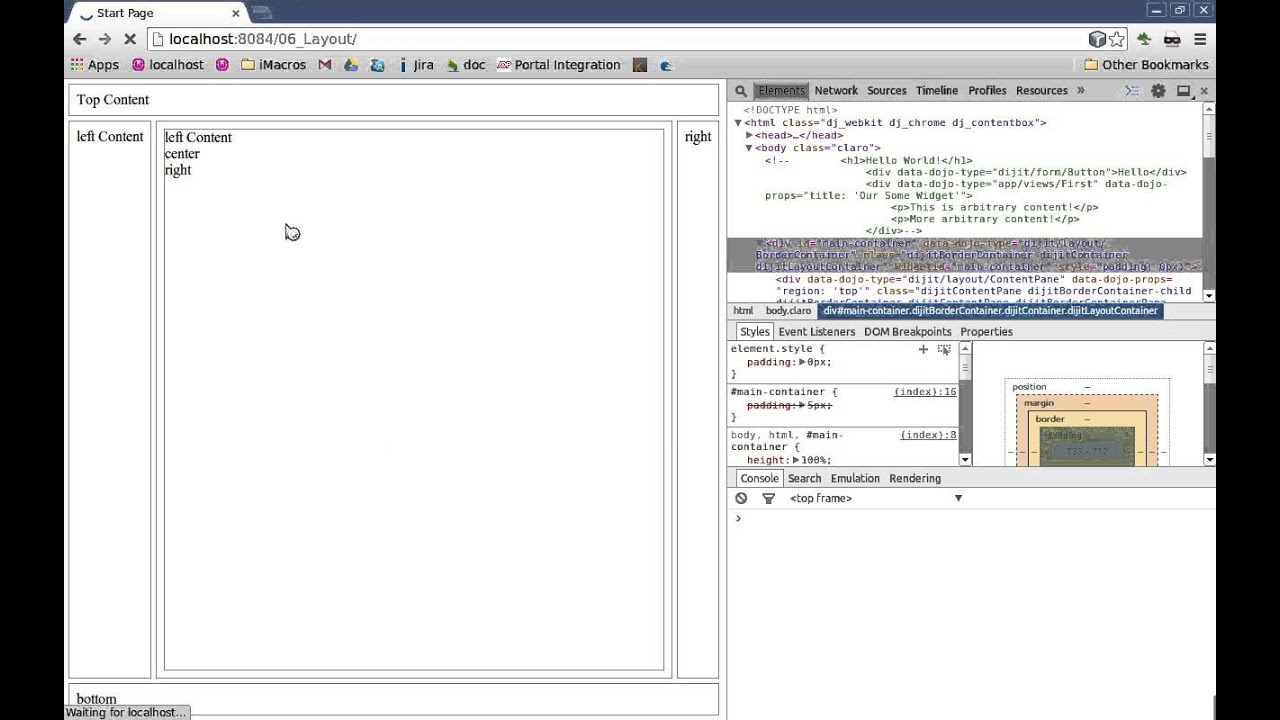Click the Jira bookmark
Viewport: 1280px width, 720px height.
[415, 65]
